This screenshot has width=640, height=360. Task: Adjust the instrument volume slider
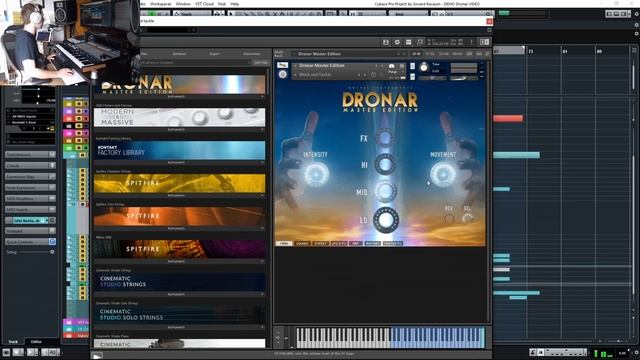pos(464,78)
